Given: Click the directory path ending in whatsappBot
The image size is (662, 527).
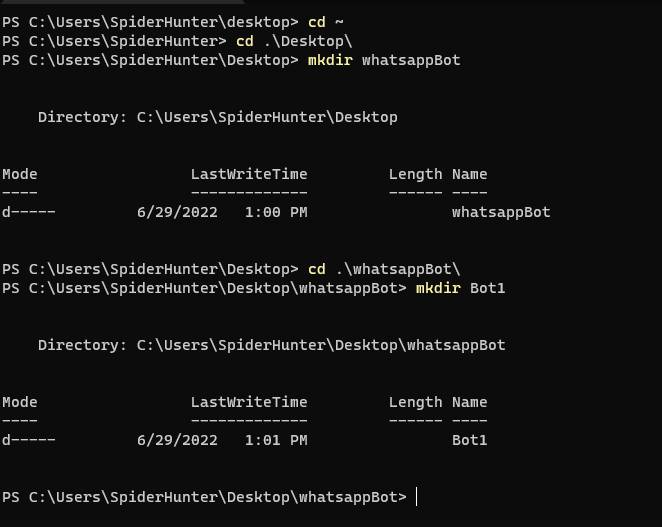Looking at the screenshot, I should (321, 345).
